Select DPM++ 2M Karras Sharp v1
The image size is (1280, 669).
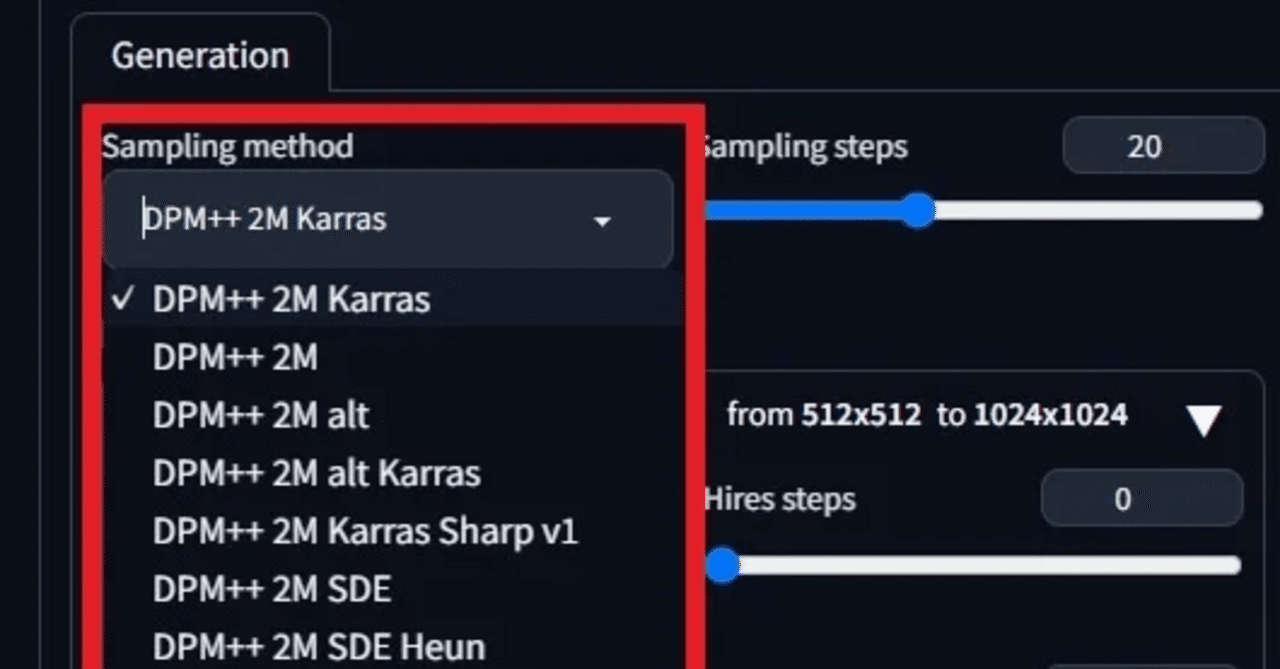point(364,531)
